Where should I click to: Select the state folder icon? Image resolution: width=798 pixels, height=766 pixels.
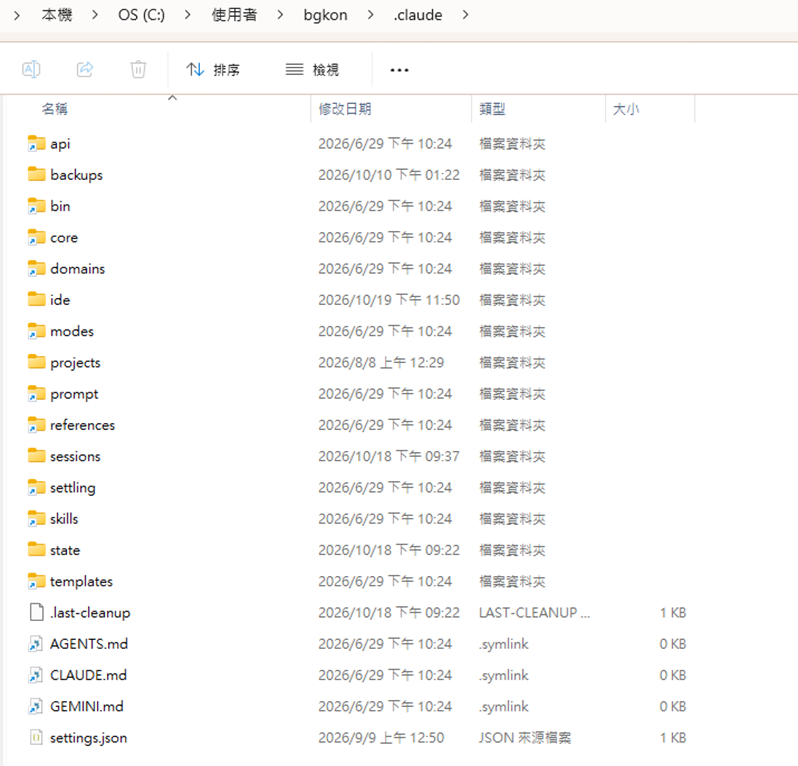coord(37,550)
